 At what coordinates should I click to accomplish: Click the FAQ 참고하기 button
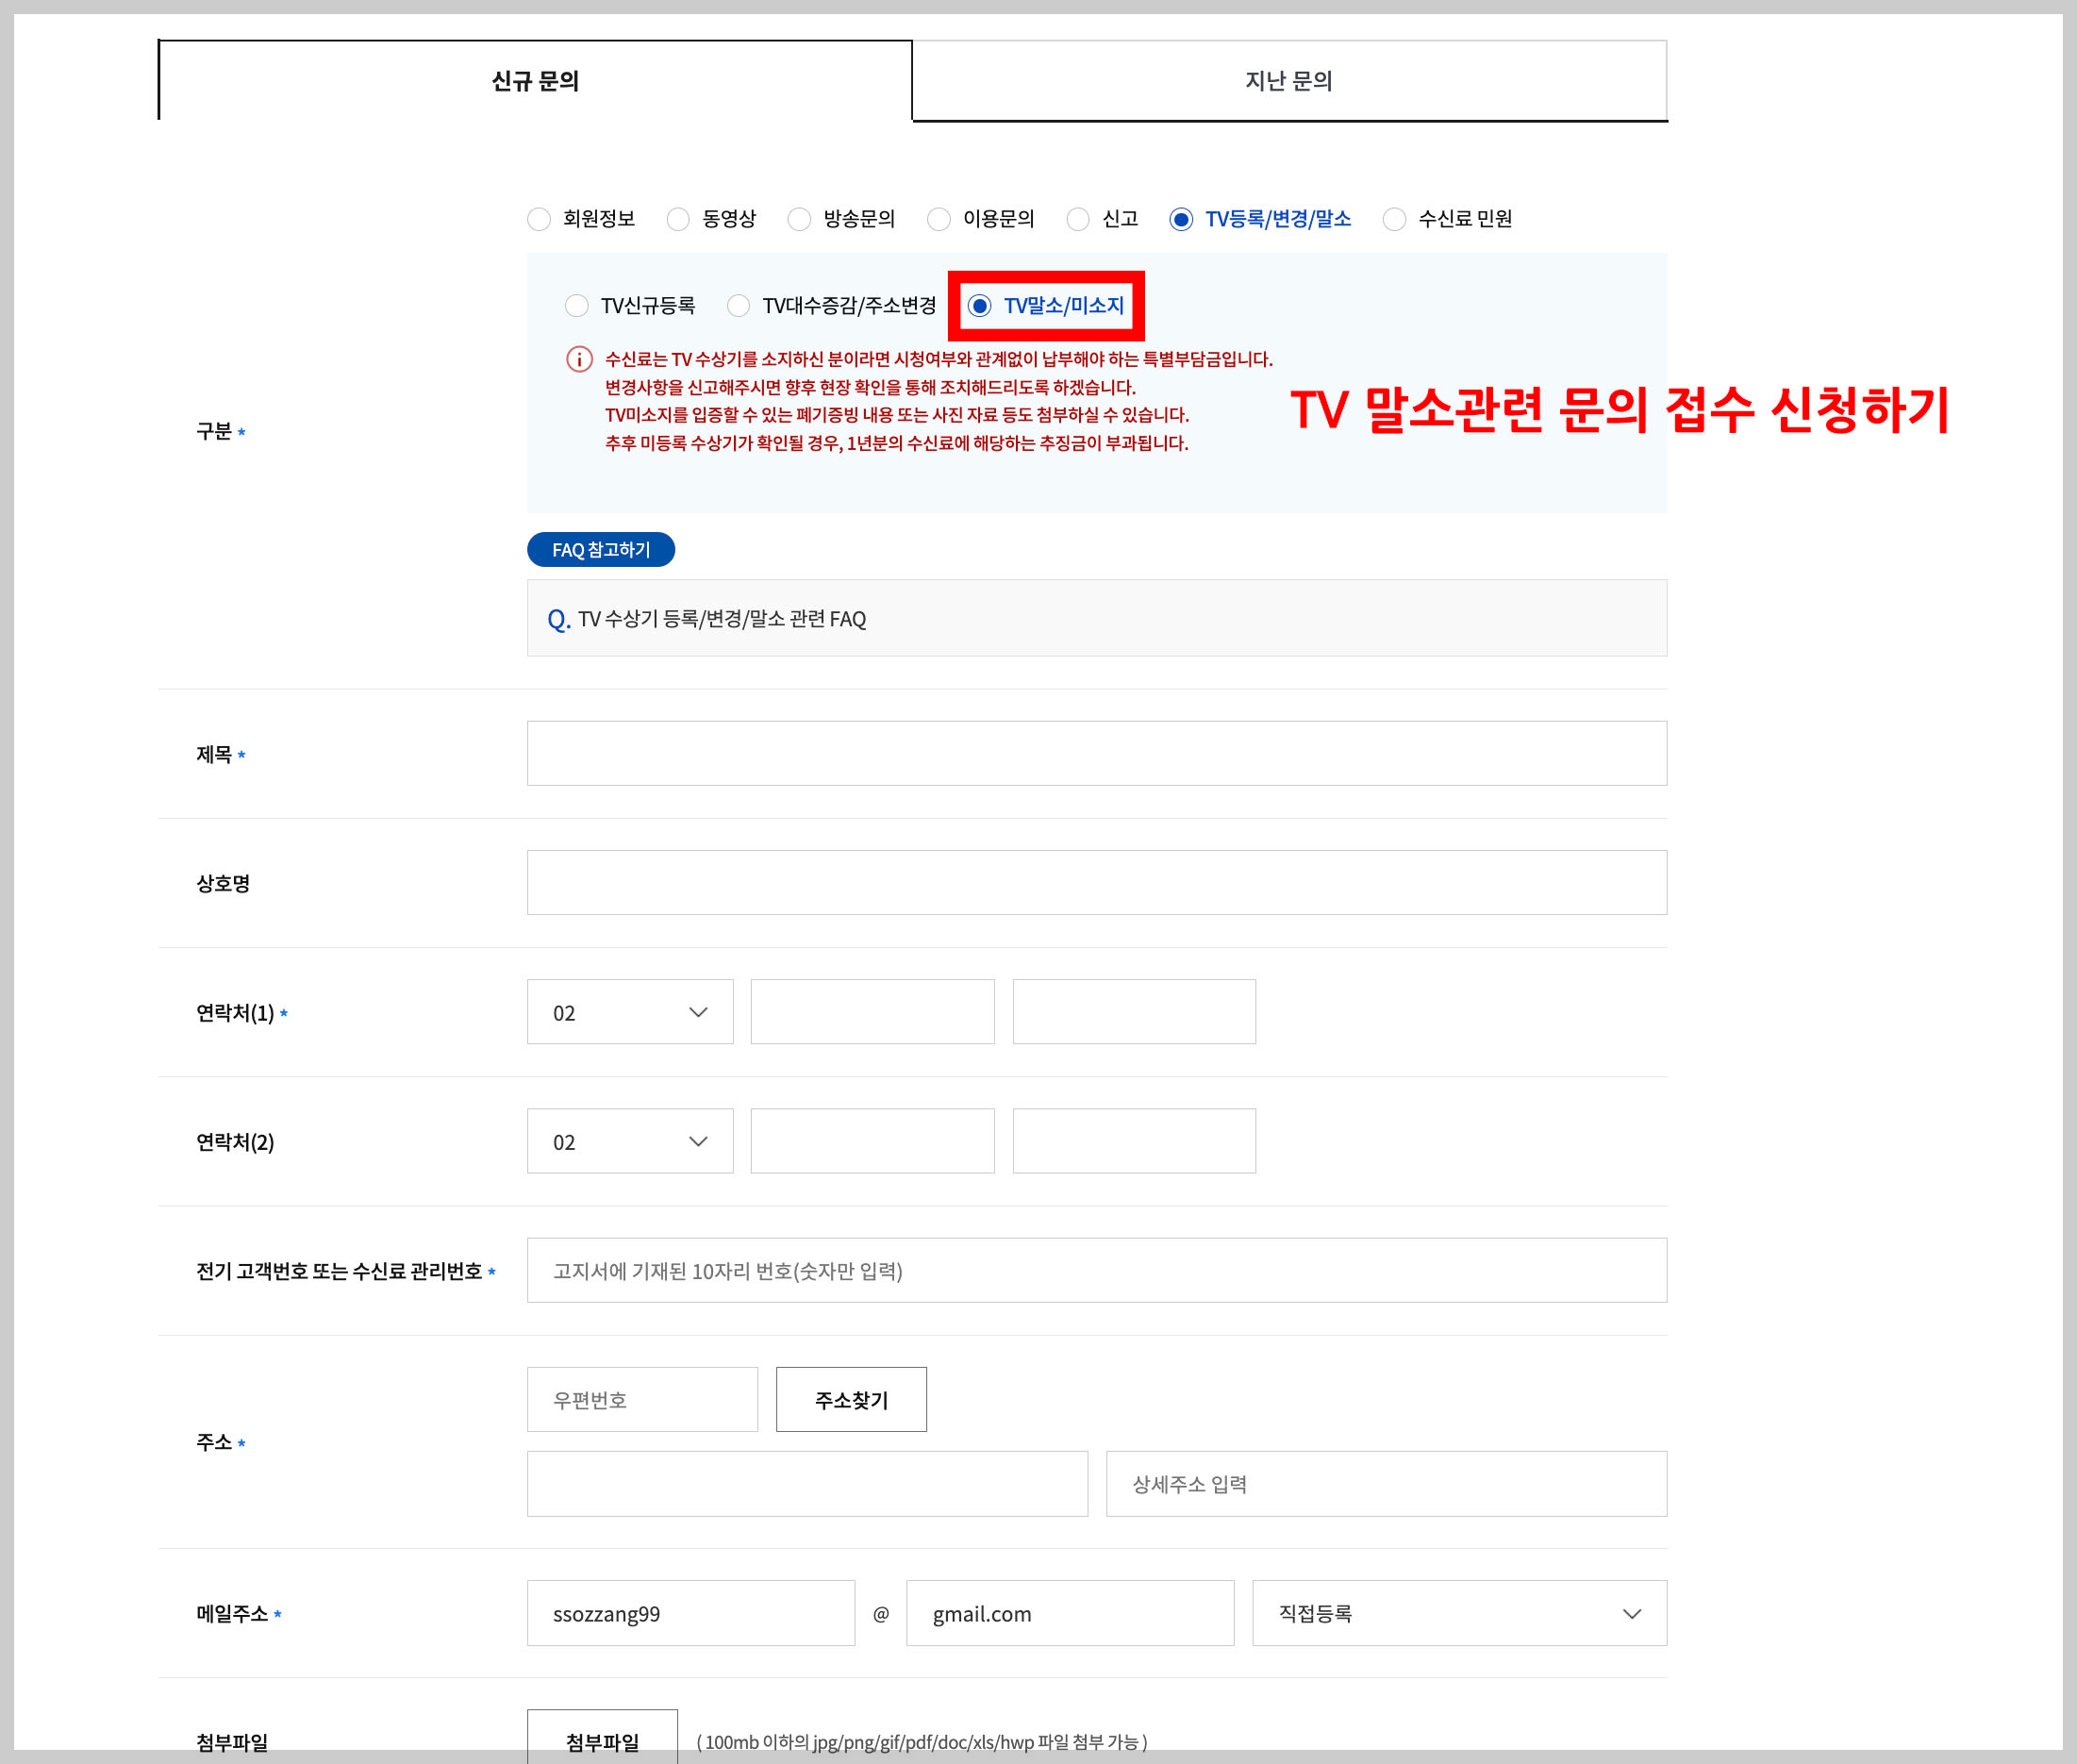(x=601, y=549)
